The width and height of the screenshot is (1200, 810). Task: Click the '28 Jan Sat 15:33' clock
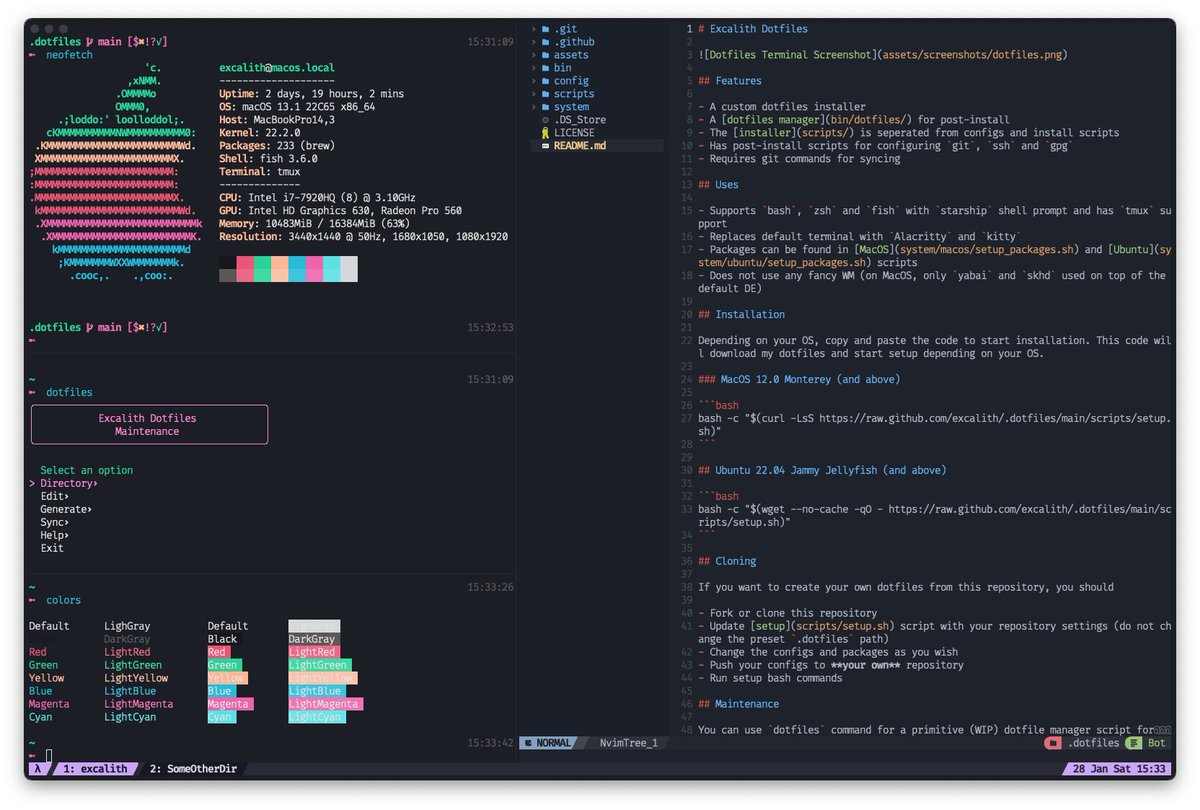coord(1116,769)
